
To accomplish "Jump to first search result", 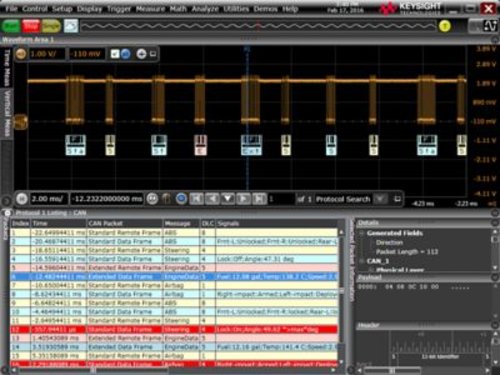I will click(197, 199).
